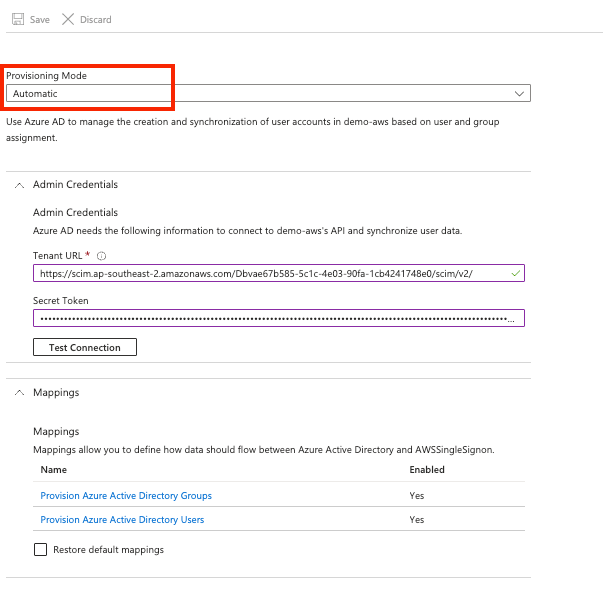Collapse the Mappings section chevron

click(x=19, y=393)
